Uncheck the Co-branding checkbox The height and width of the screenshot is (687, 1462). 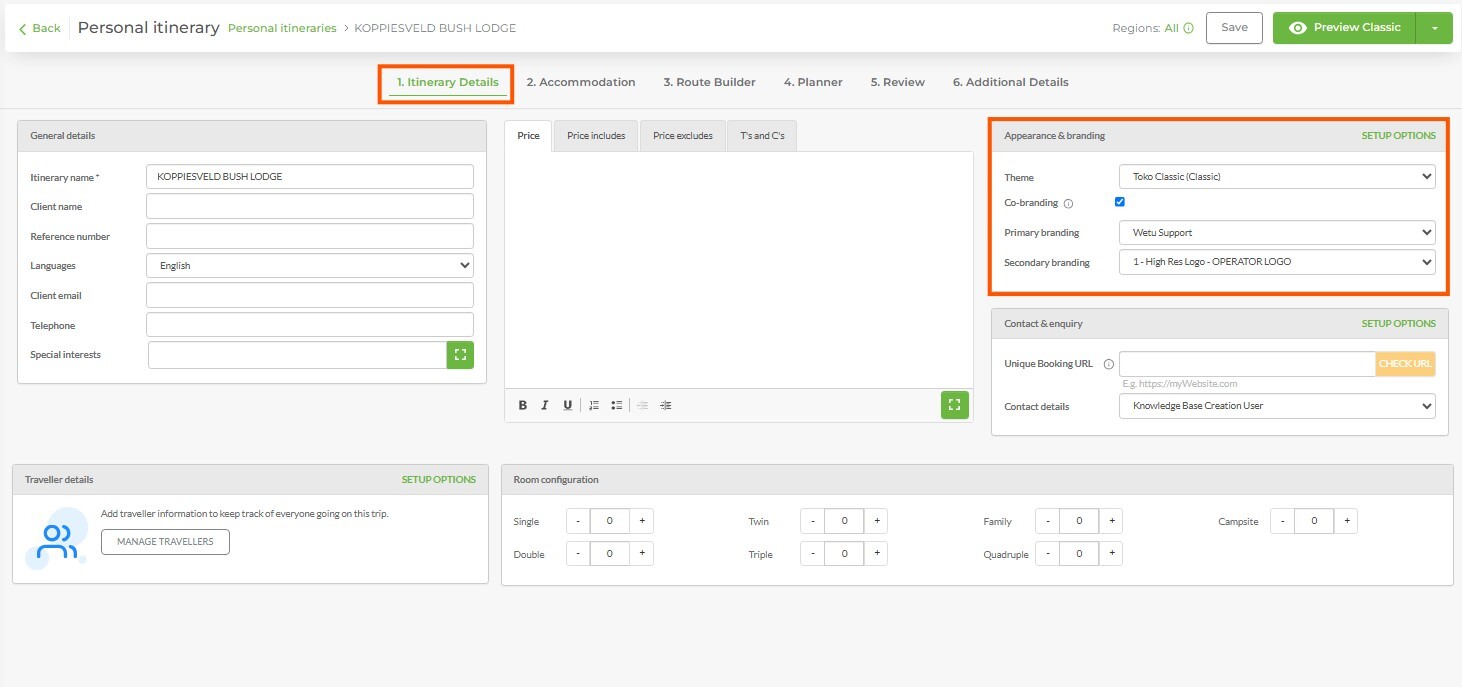[1120, 202]
